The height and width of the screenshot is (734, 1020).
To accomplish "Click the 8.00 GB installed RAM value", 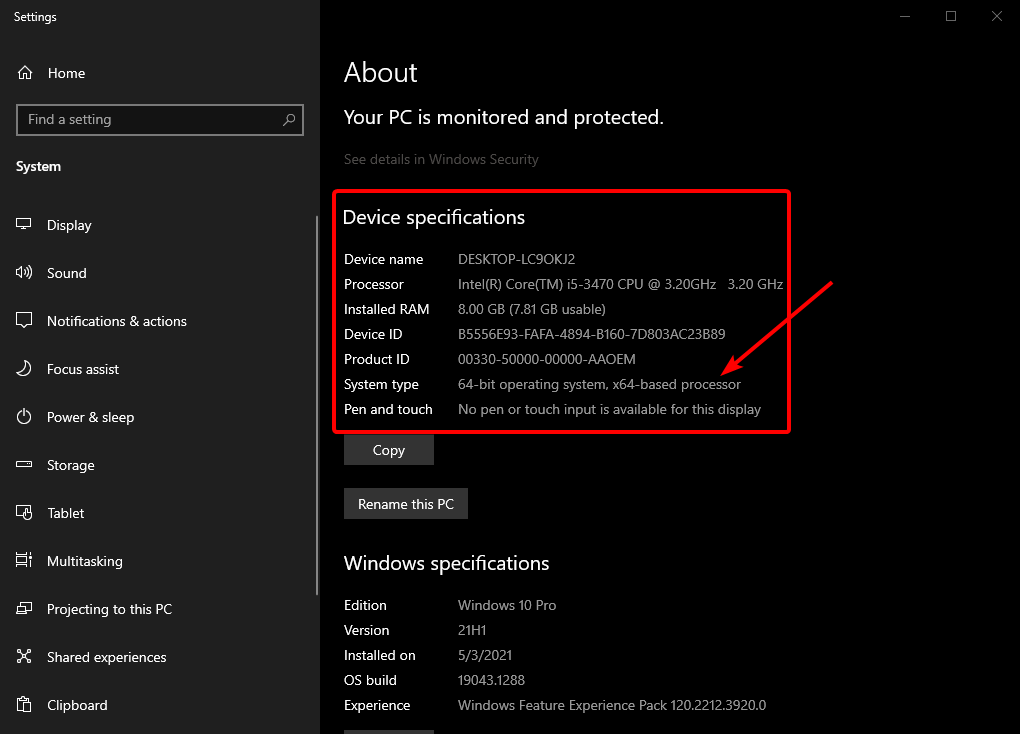I will pos(531,309).
